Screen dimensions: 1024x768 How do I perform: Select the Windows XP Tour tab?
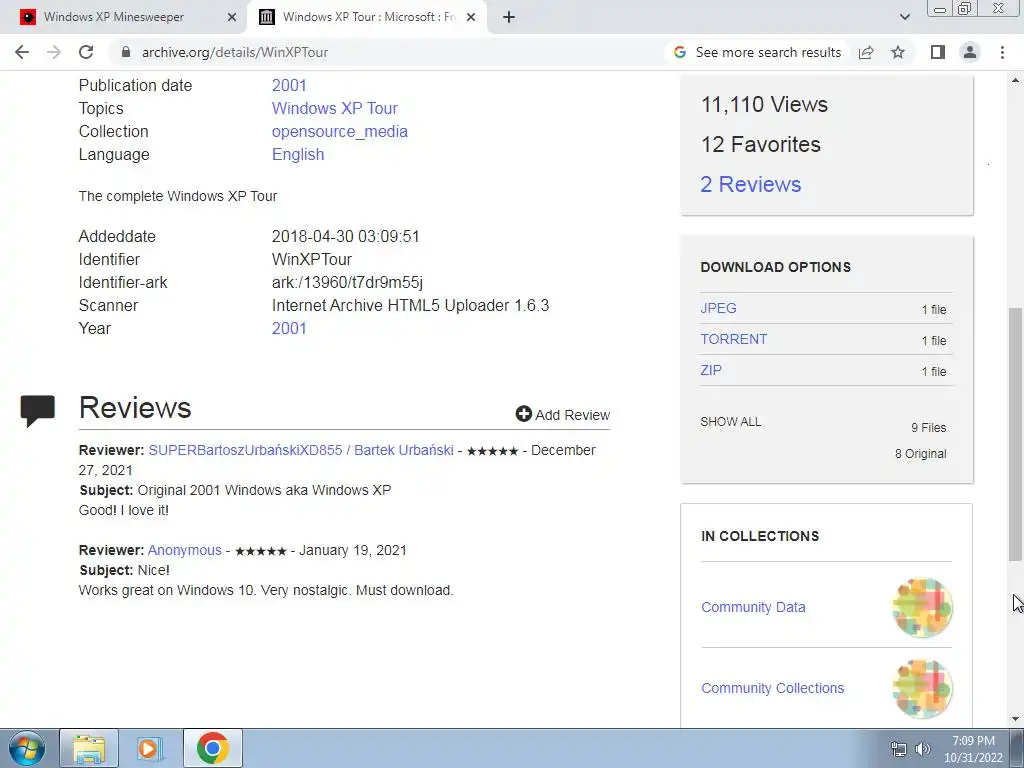tap(369, 17)
